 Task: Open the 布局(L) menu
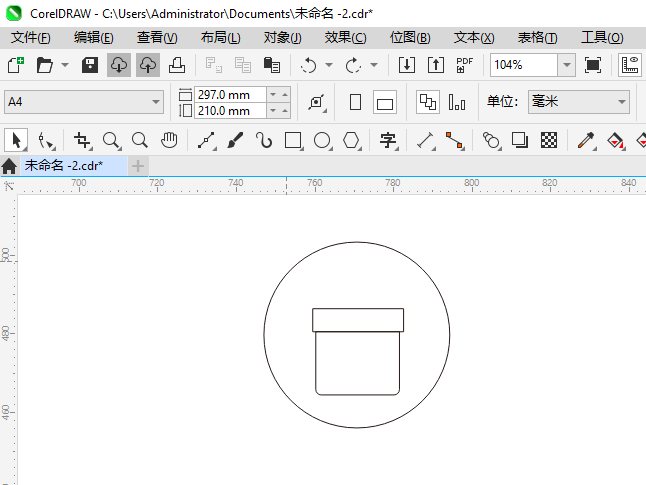point(220,37)
